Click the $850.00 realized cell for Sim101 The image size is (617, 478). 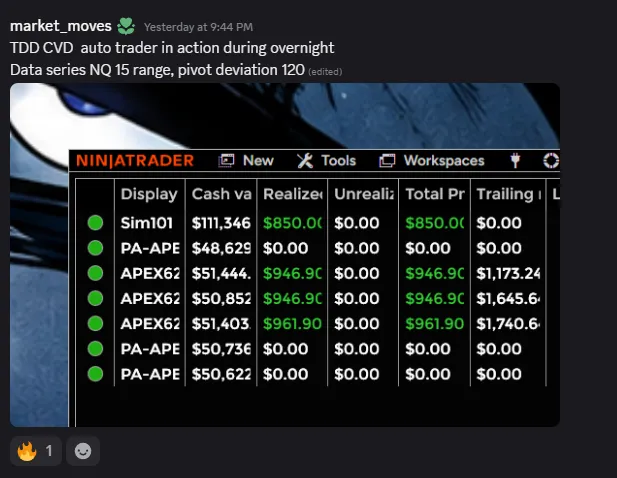point(292,223)
